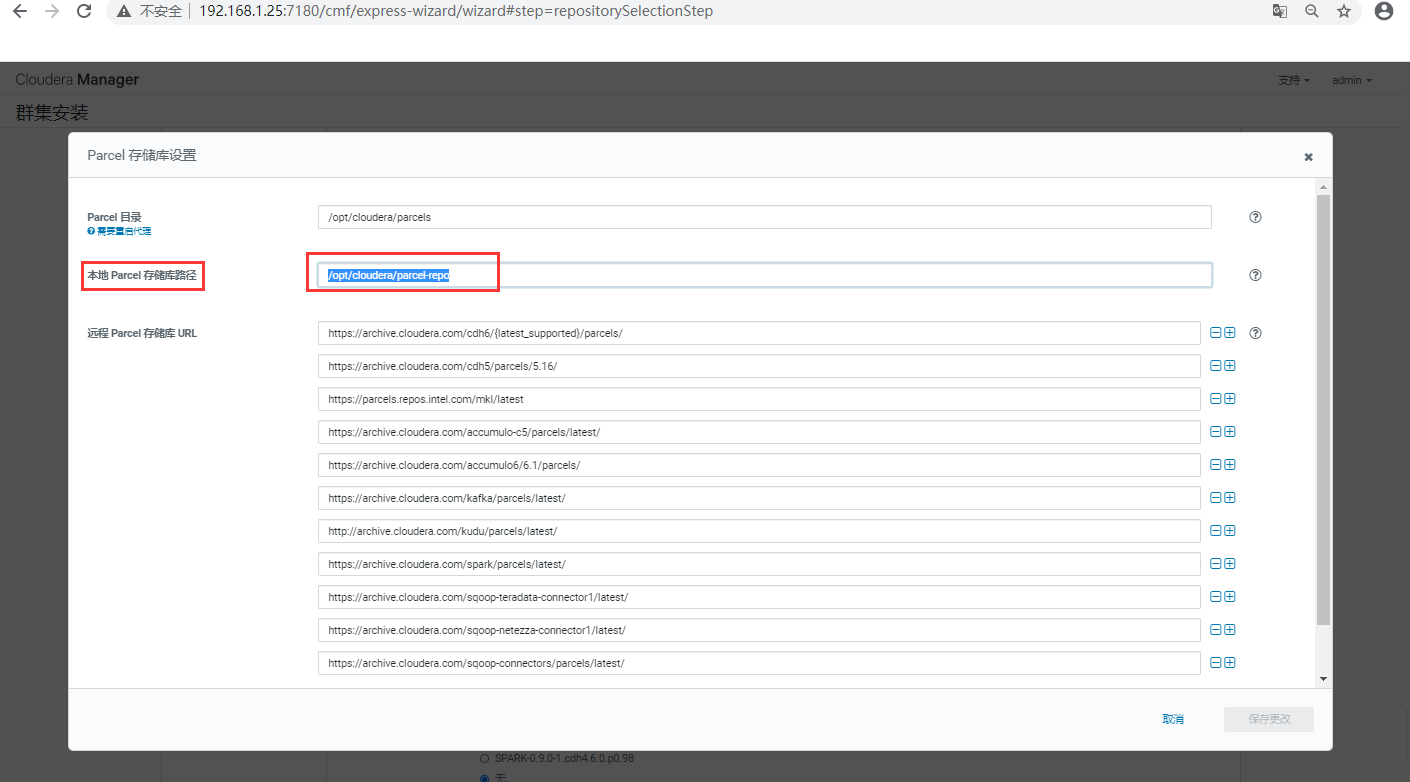
Task: Click the Parcel 目录 path field
Action: pos(765,217)
